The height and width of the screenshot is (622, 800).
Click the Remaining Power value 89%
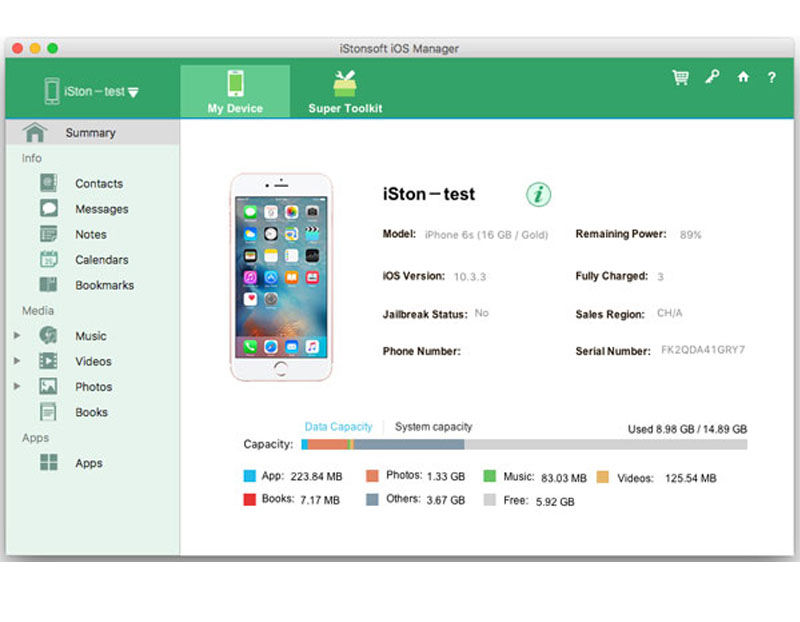pyautogui.click(x=691, y=235)
